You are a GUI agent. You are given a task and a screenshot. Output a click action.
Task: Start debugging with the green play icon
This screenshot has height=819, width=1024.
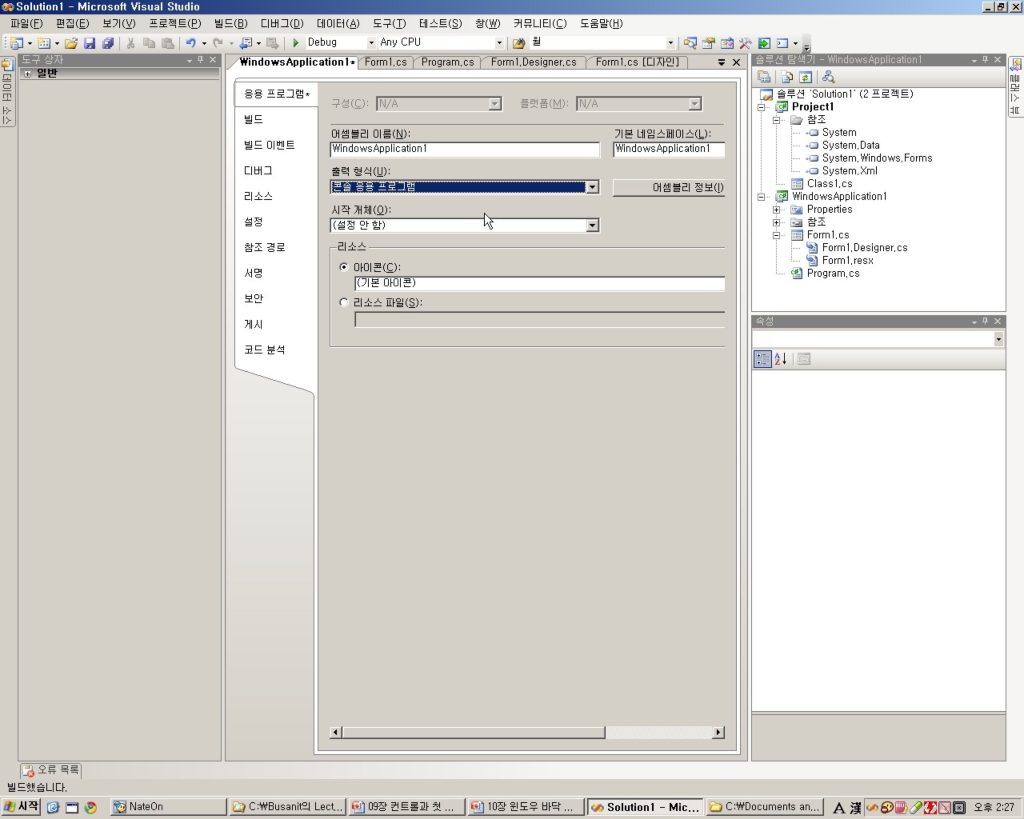295,42
